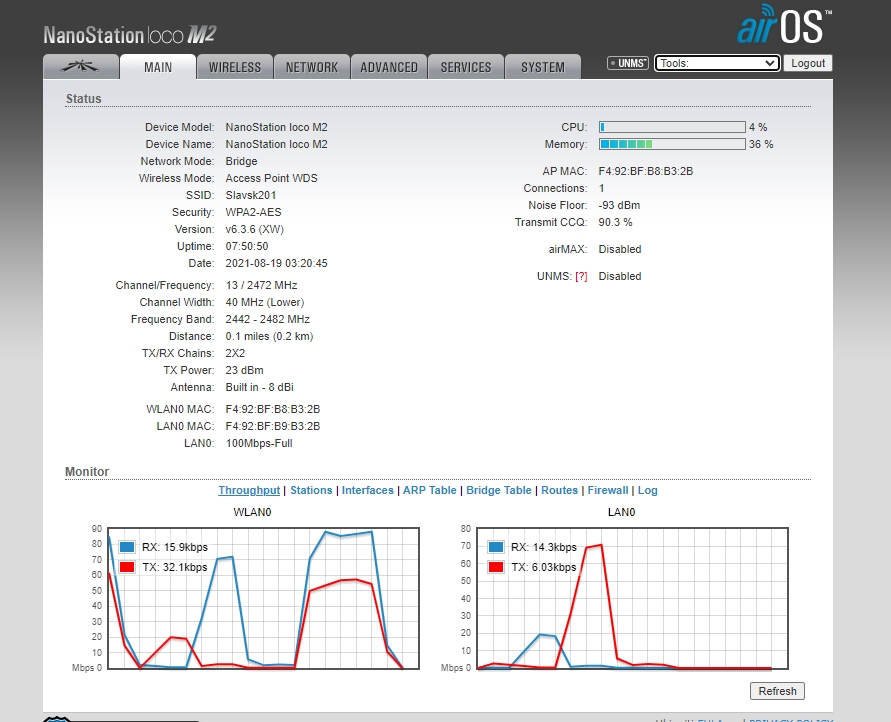Screen dimensions: 891x722
Task: Click the WLAN0 RX rate 15.9kbps
Action: click(186, 547)
